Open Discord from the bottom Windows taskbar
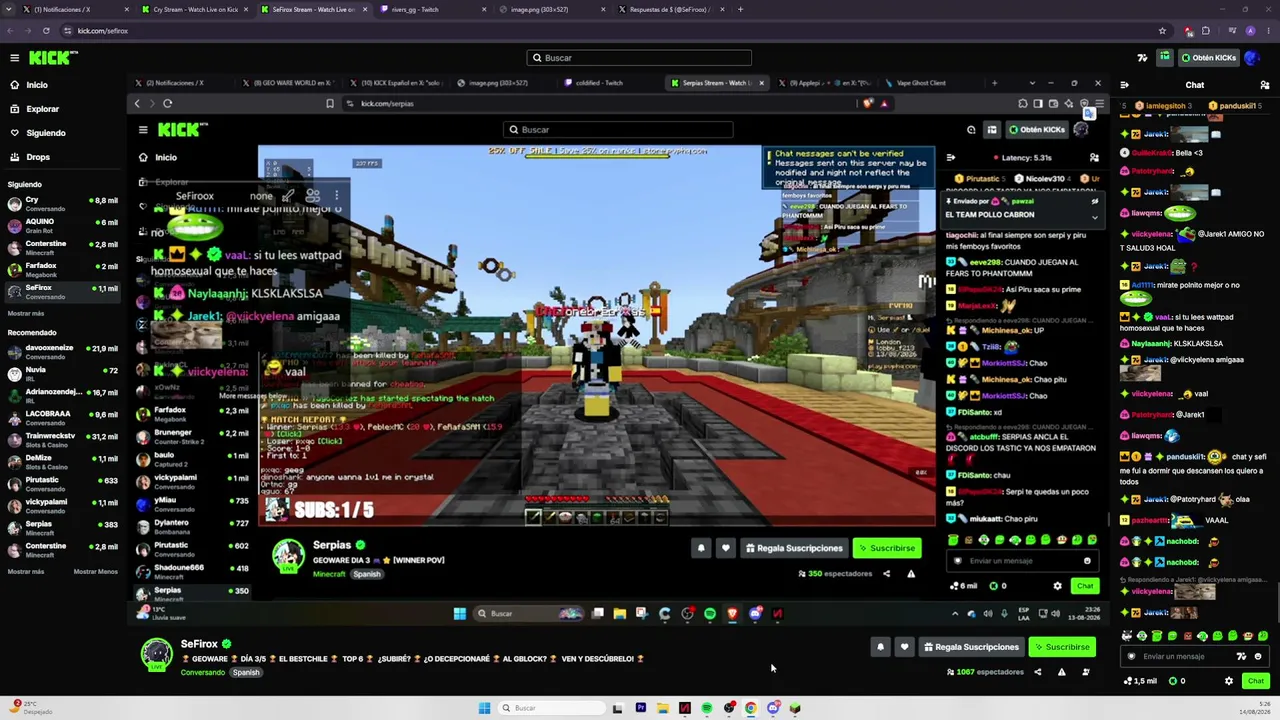This screenshot has width=1280, height=720. click(773, 708)
